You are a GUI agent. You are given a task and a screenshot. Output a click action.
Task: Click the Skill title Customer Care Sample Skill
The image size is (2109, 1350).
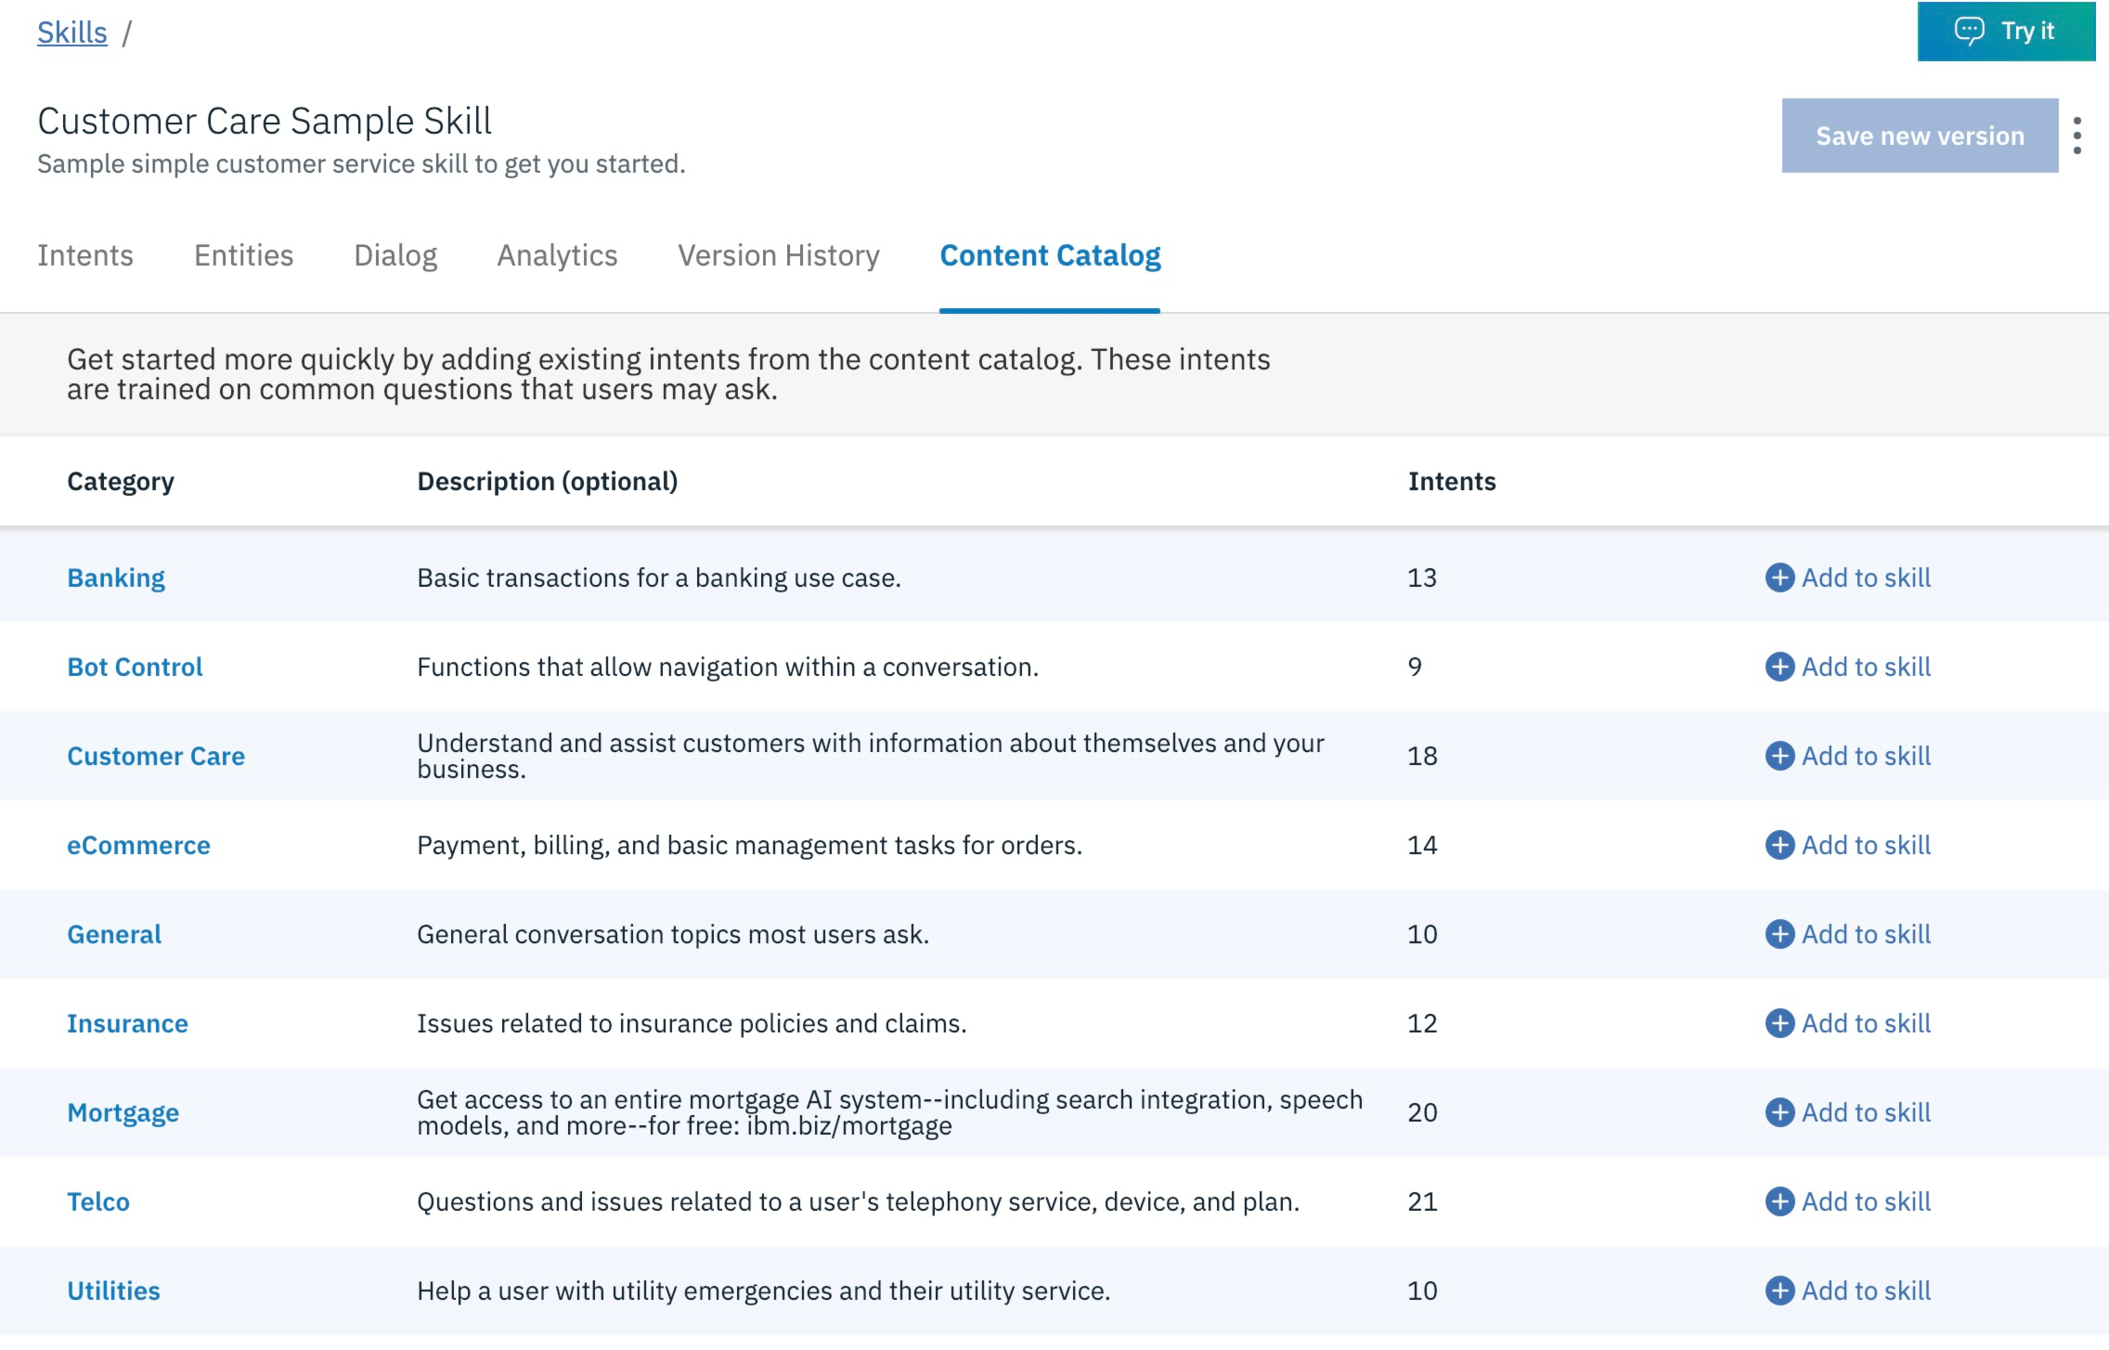tap(264, 121)
